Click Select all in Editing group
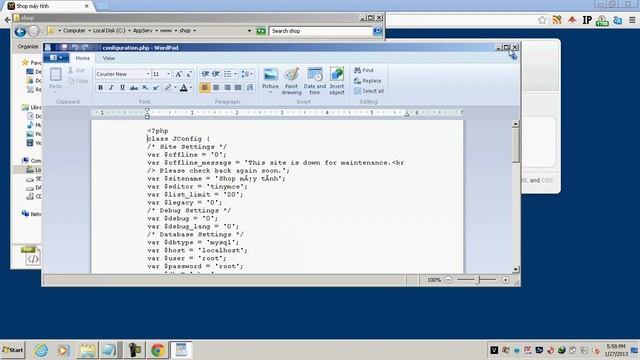Screen dimensions: 640x360 tap(369, 91)
